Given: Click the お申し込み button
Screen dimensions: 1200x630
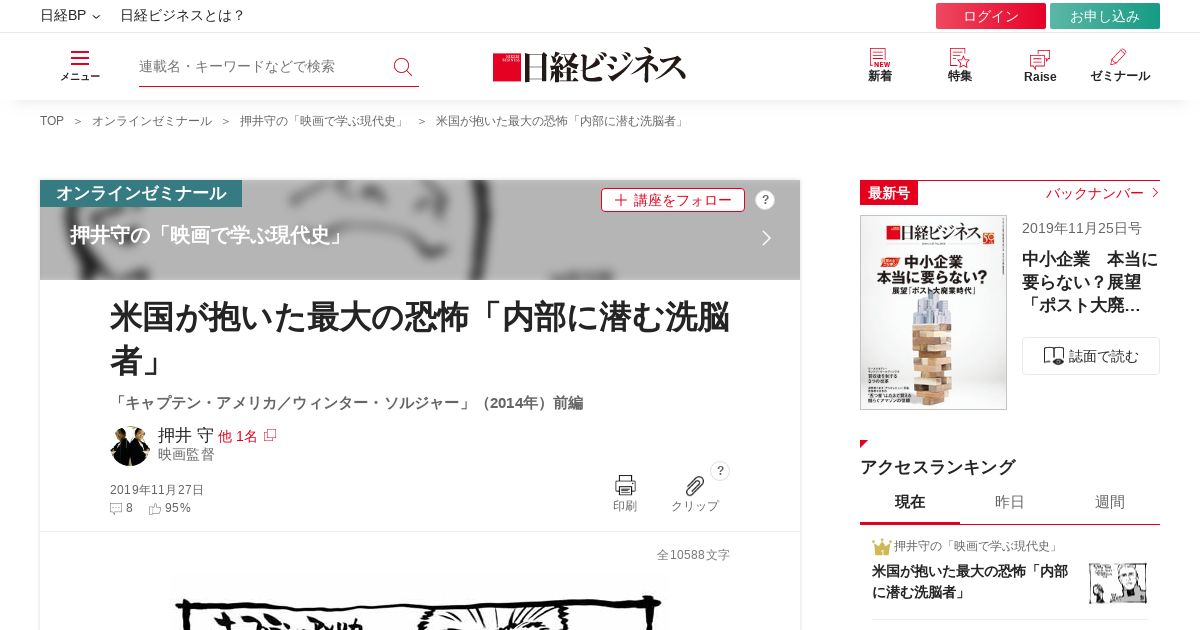Looking at the screenshot, I should (1105, 16).
